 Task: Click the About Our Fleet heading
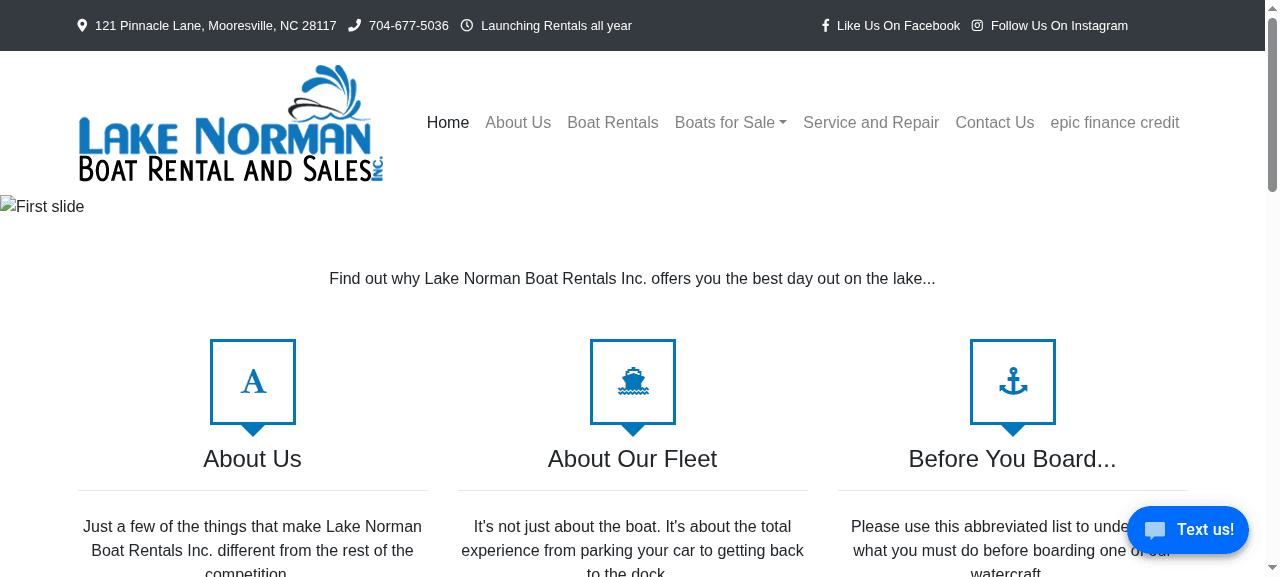coord(633,459)
